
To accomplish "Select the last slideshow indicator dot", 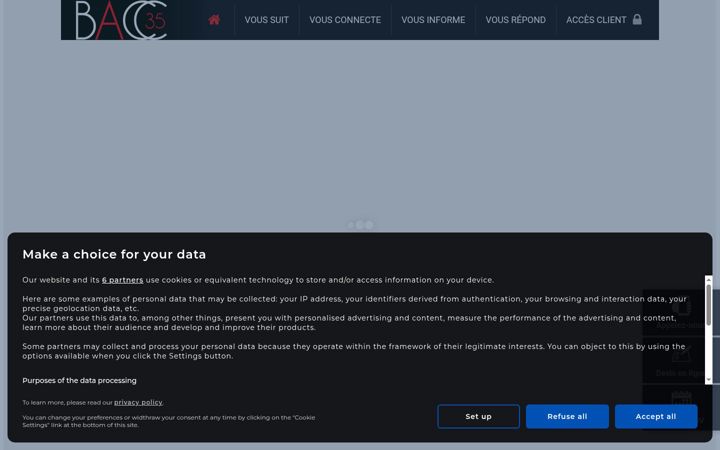I will pos(369,225).
